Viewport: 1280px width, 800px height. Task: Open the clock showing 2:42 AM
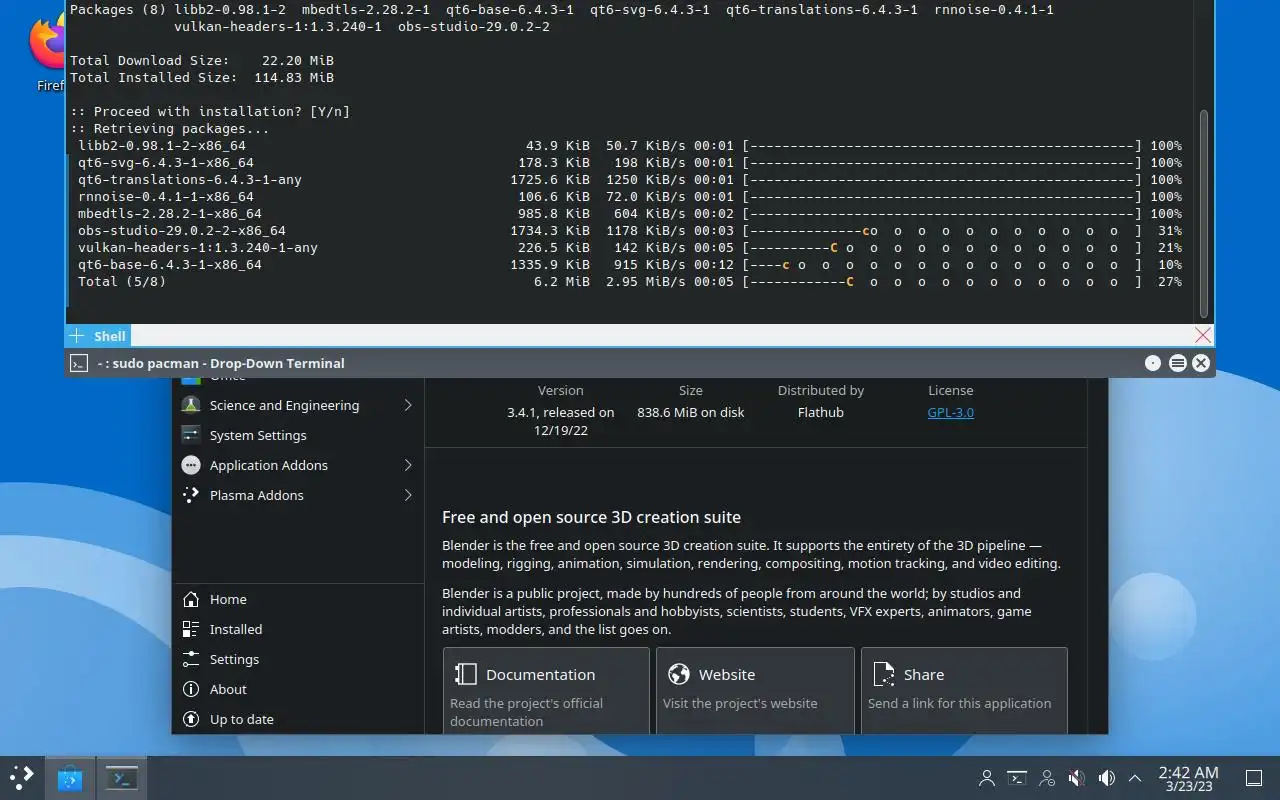[1188, 778]
